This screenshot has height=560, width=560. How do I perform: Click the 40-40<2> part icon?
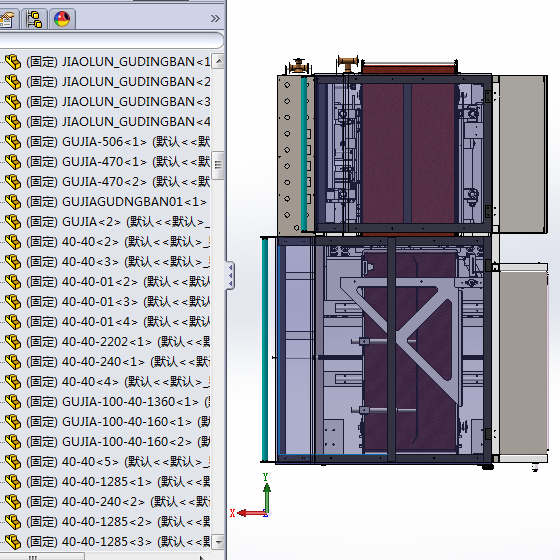(x=13, y=242)
